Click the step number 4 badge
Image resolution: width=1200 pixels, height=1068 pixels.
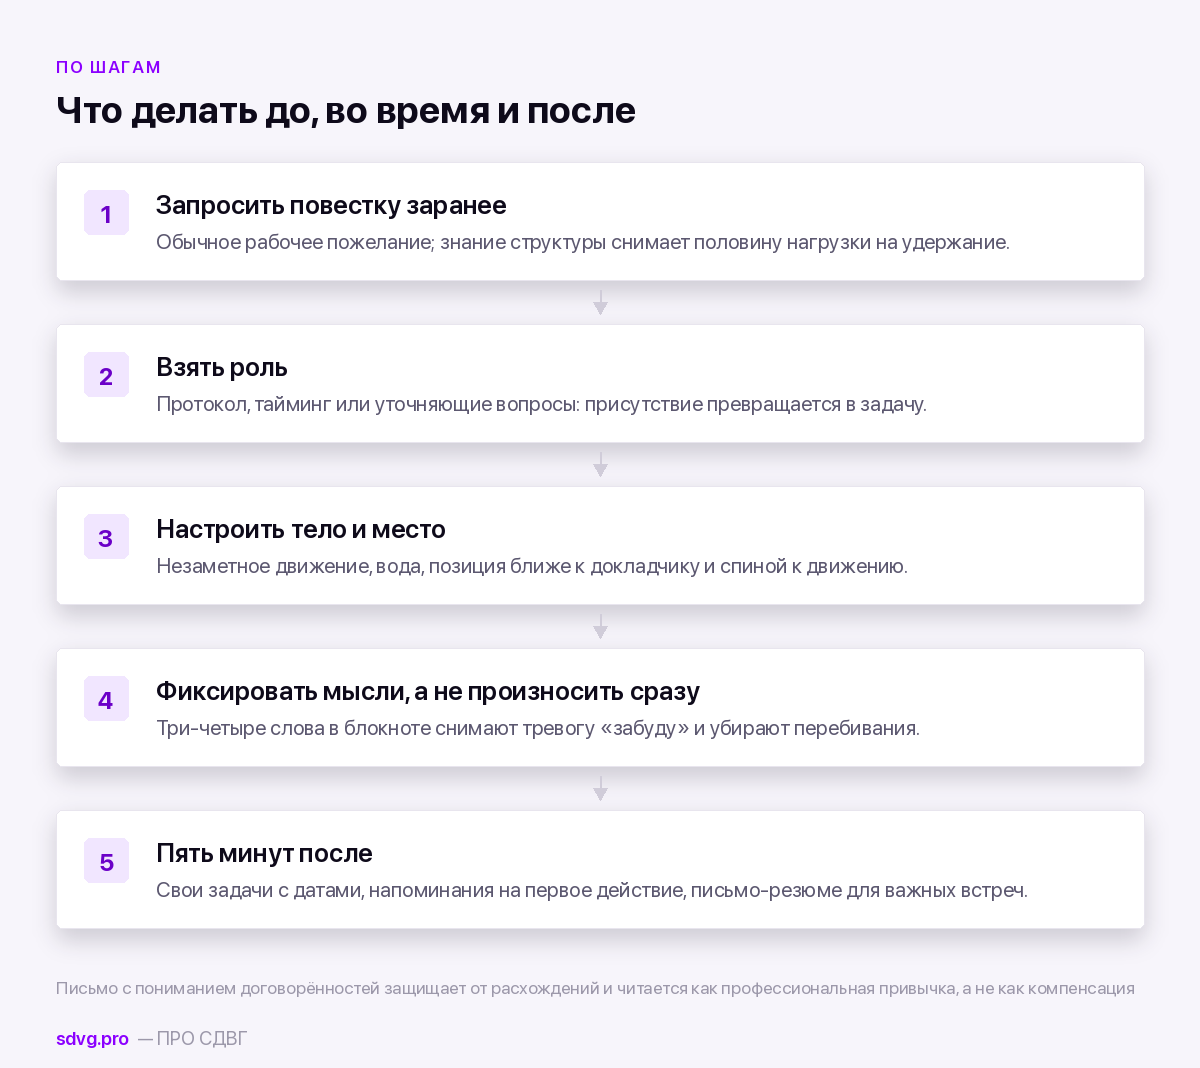click(106, 699)
